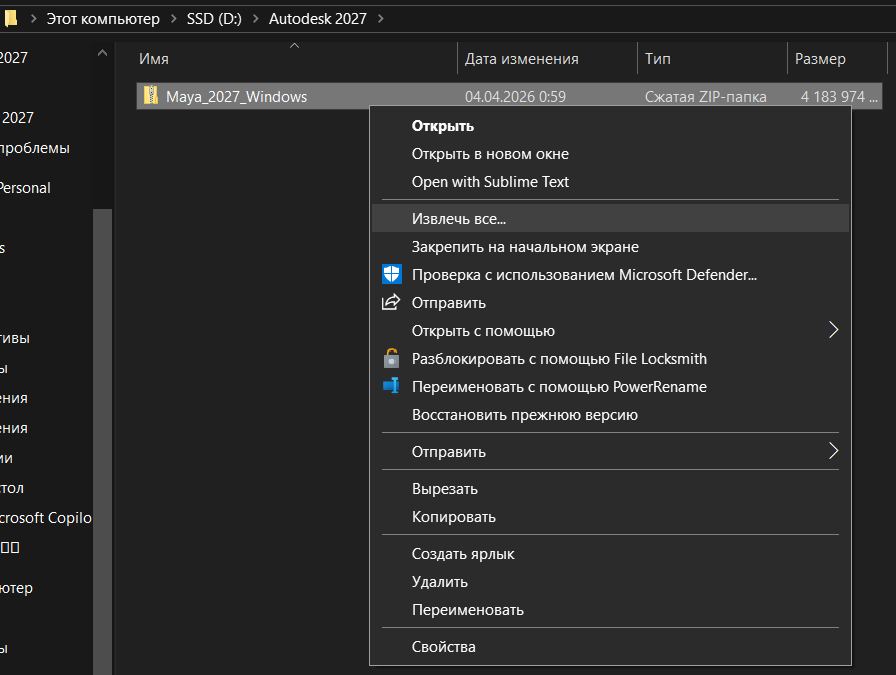Image resolution: width=896 pixels, height=675 pixels.
Task: Click the navigation pane scroll-up arrow
Action: tap(102, 53)
